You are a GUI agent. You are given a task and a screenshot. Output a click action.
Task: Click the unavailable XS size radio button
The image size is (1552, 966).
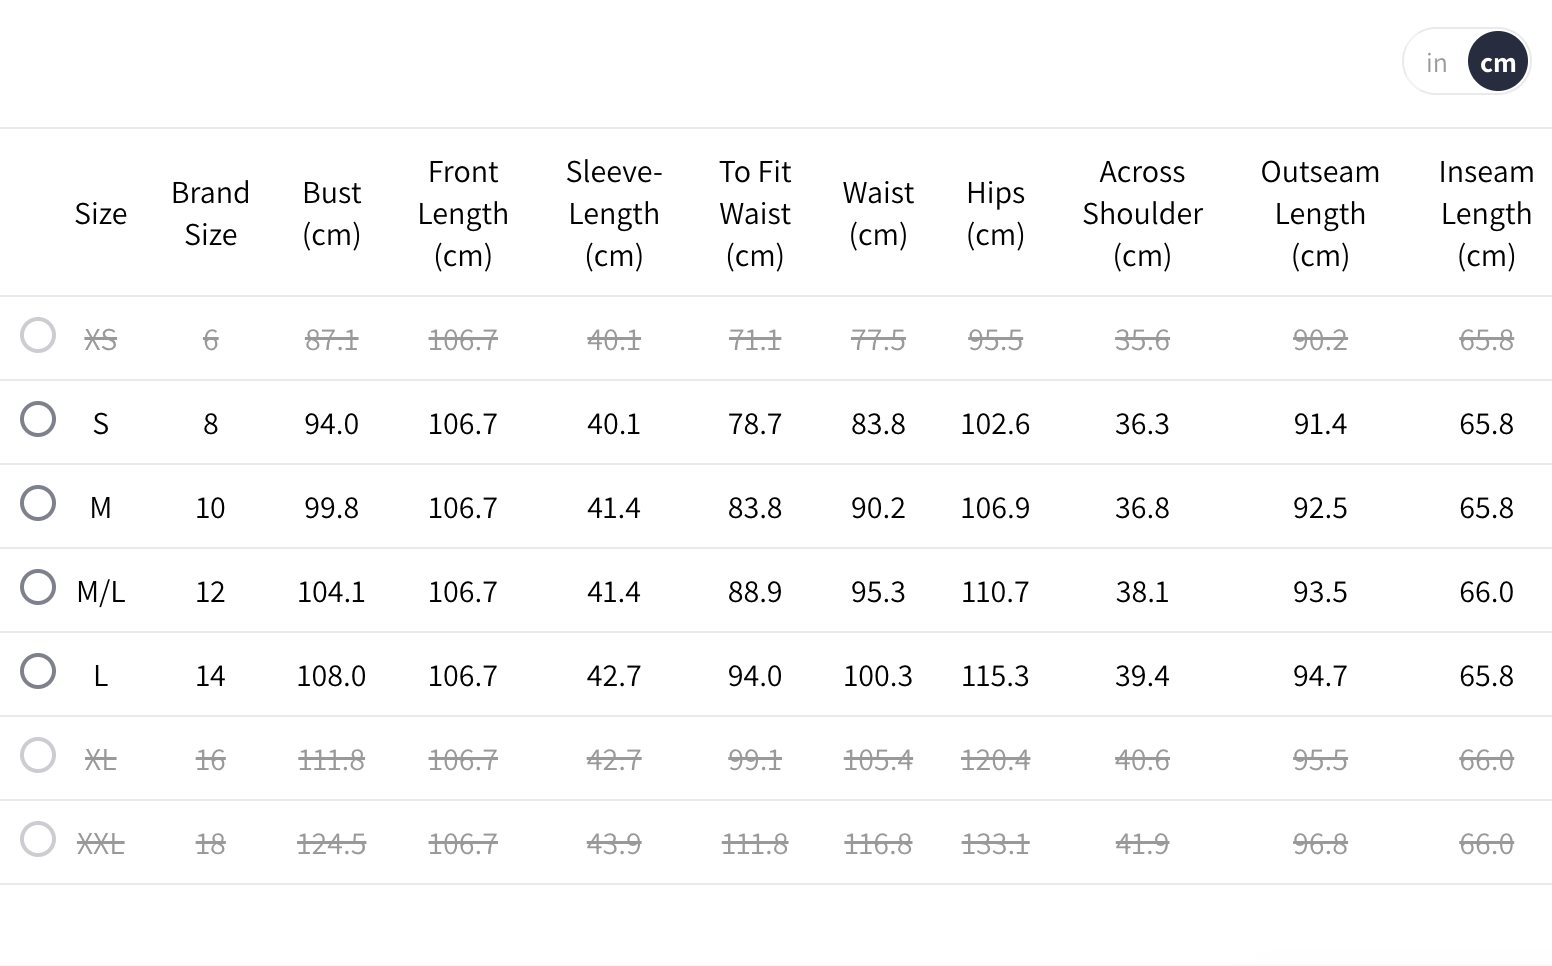coord(38,335)
